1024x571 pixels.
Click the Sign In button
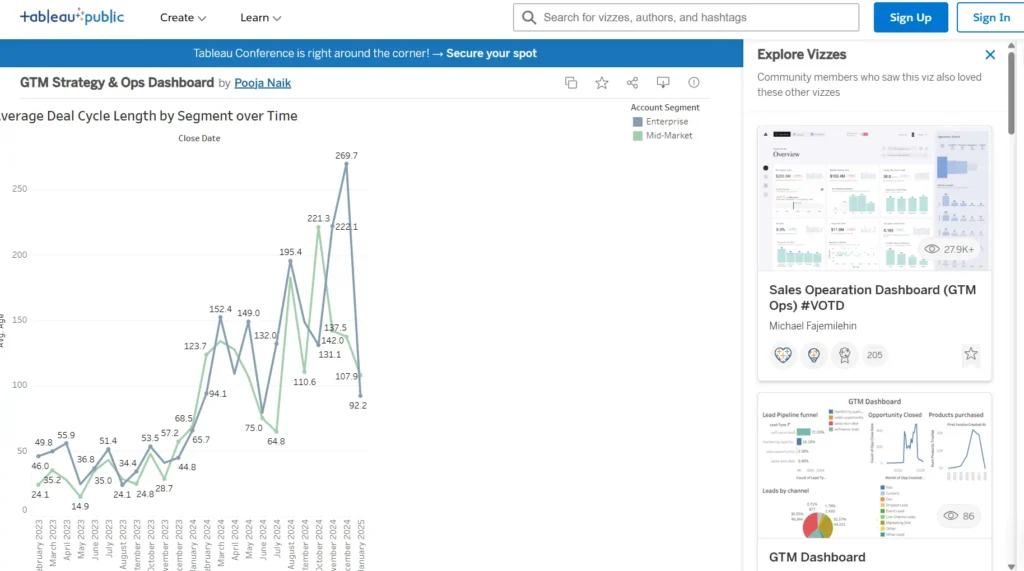[991, 18]
